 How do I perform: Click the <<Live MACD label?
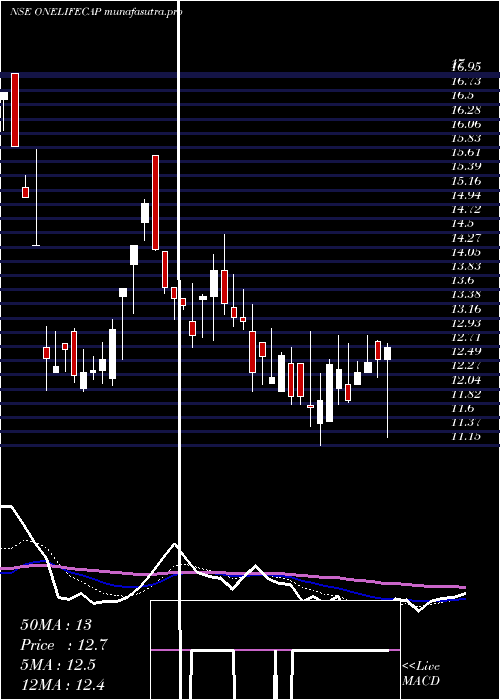pyautogui.click(x=421, y=674)
